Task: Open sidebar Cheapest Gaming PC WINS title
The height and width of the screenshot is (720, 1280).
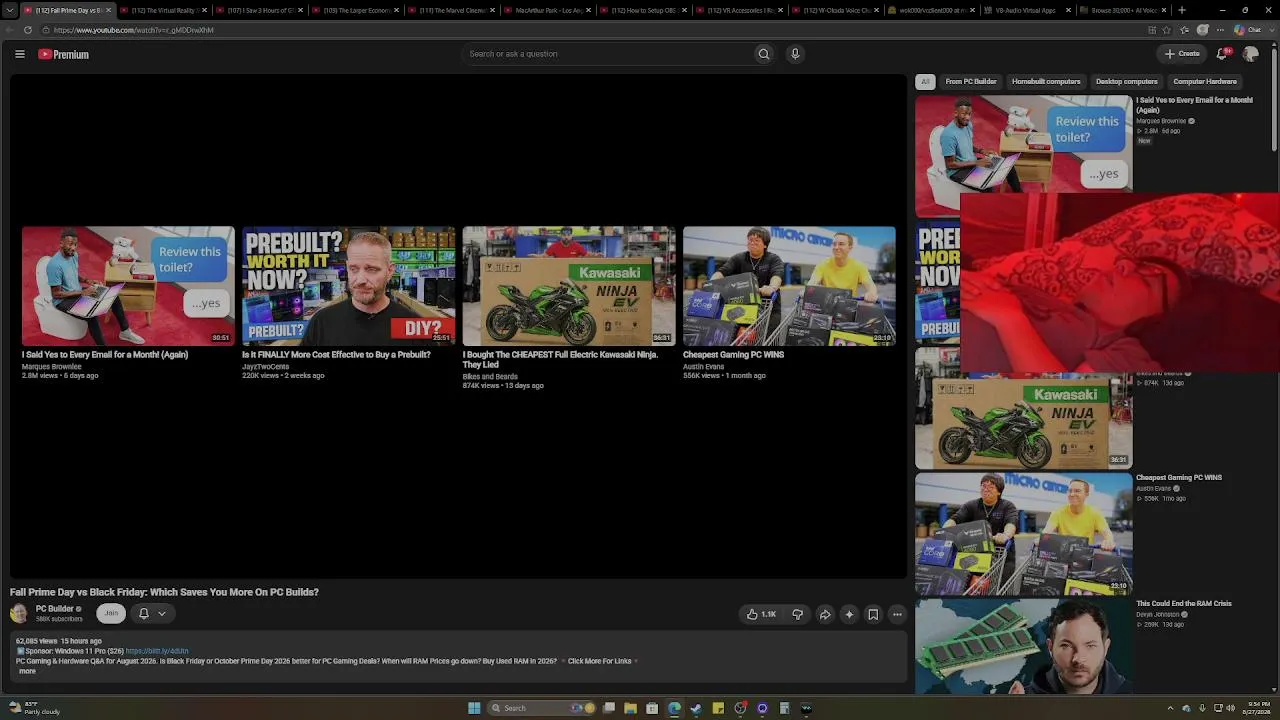Action: tap(1179, 478)
